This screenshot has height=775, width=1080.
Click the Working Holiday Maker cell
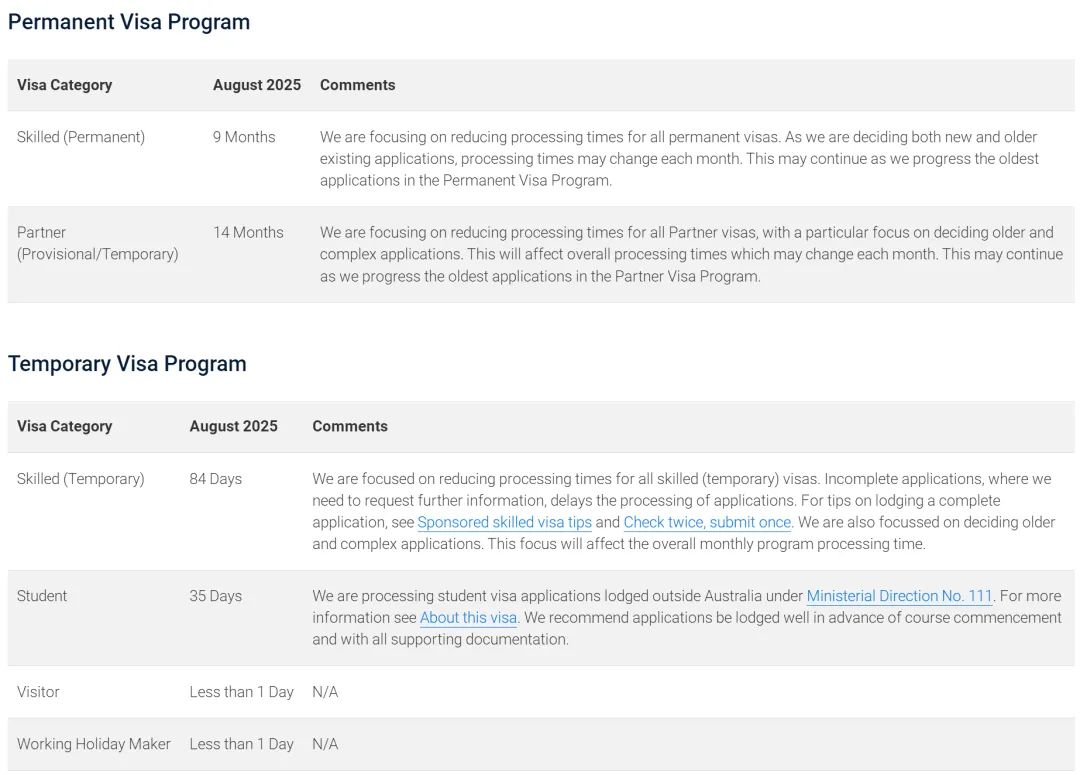[x=94, y=744]
